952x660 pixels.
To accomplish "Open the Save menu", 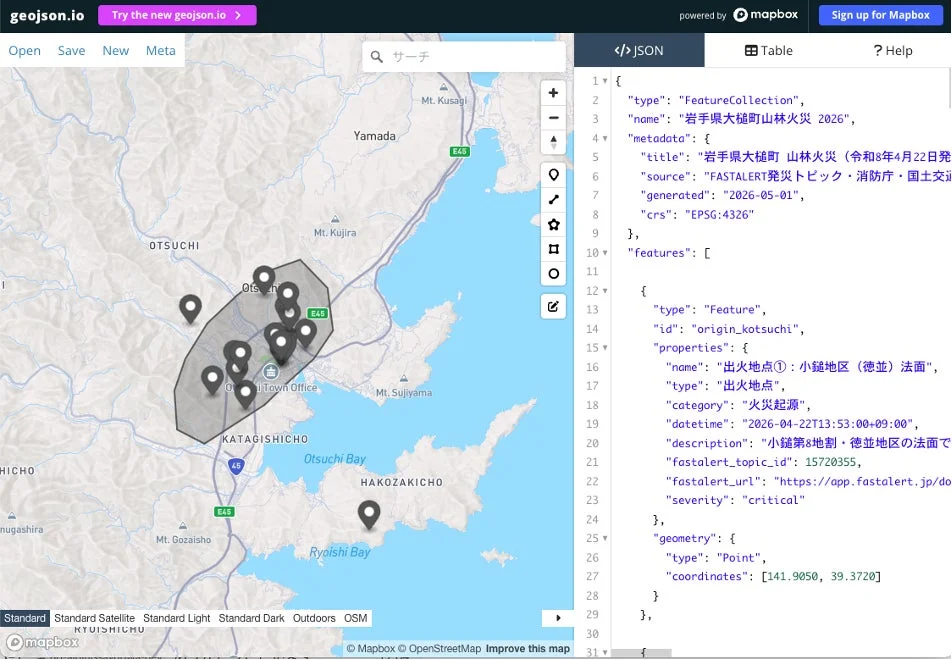I will (71, 51).
